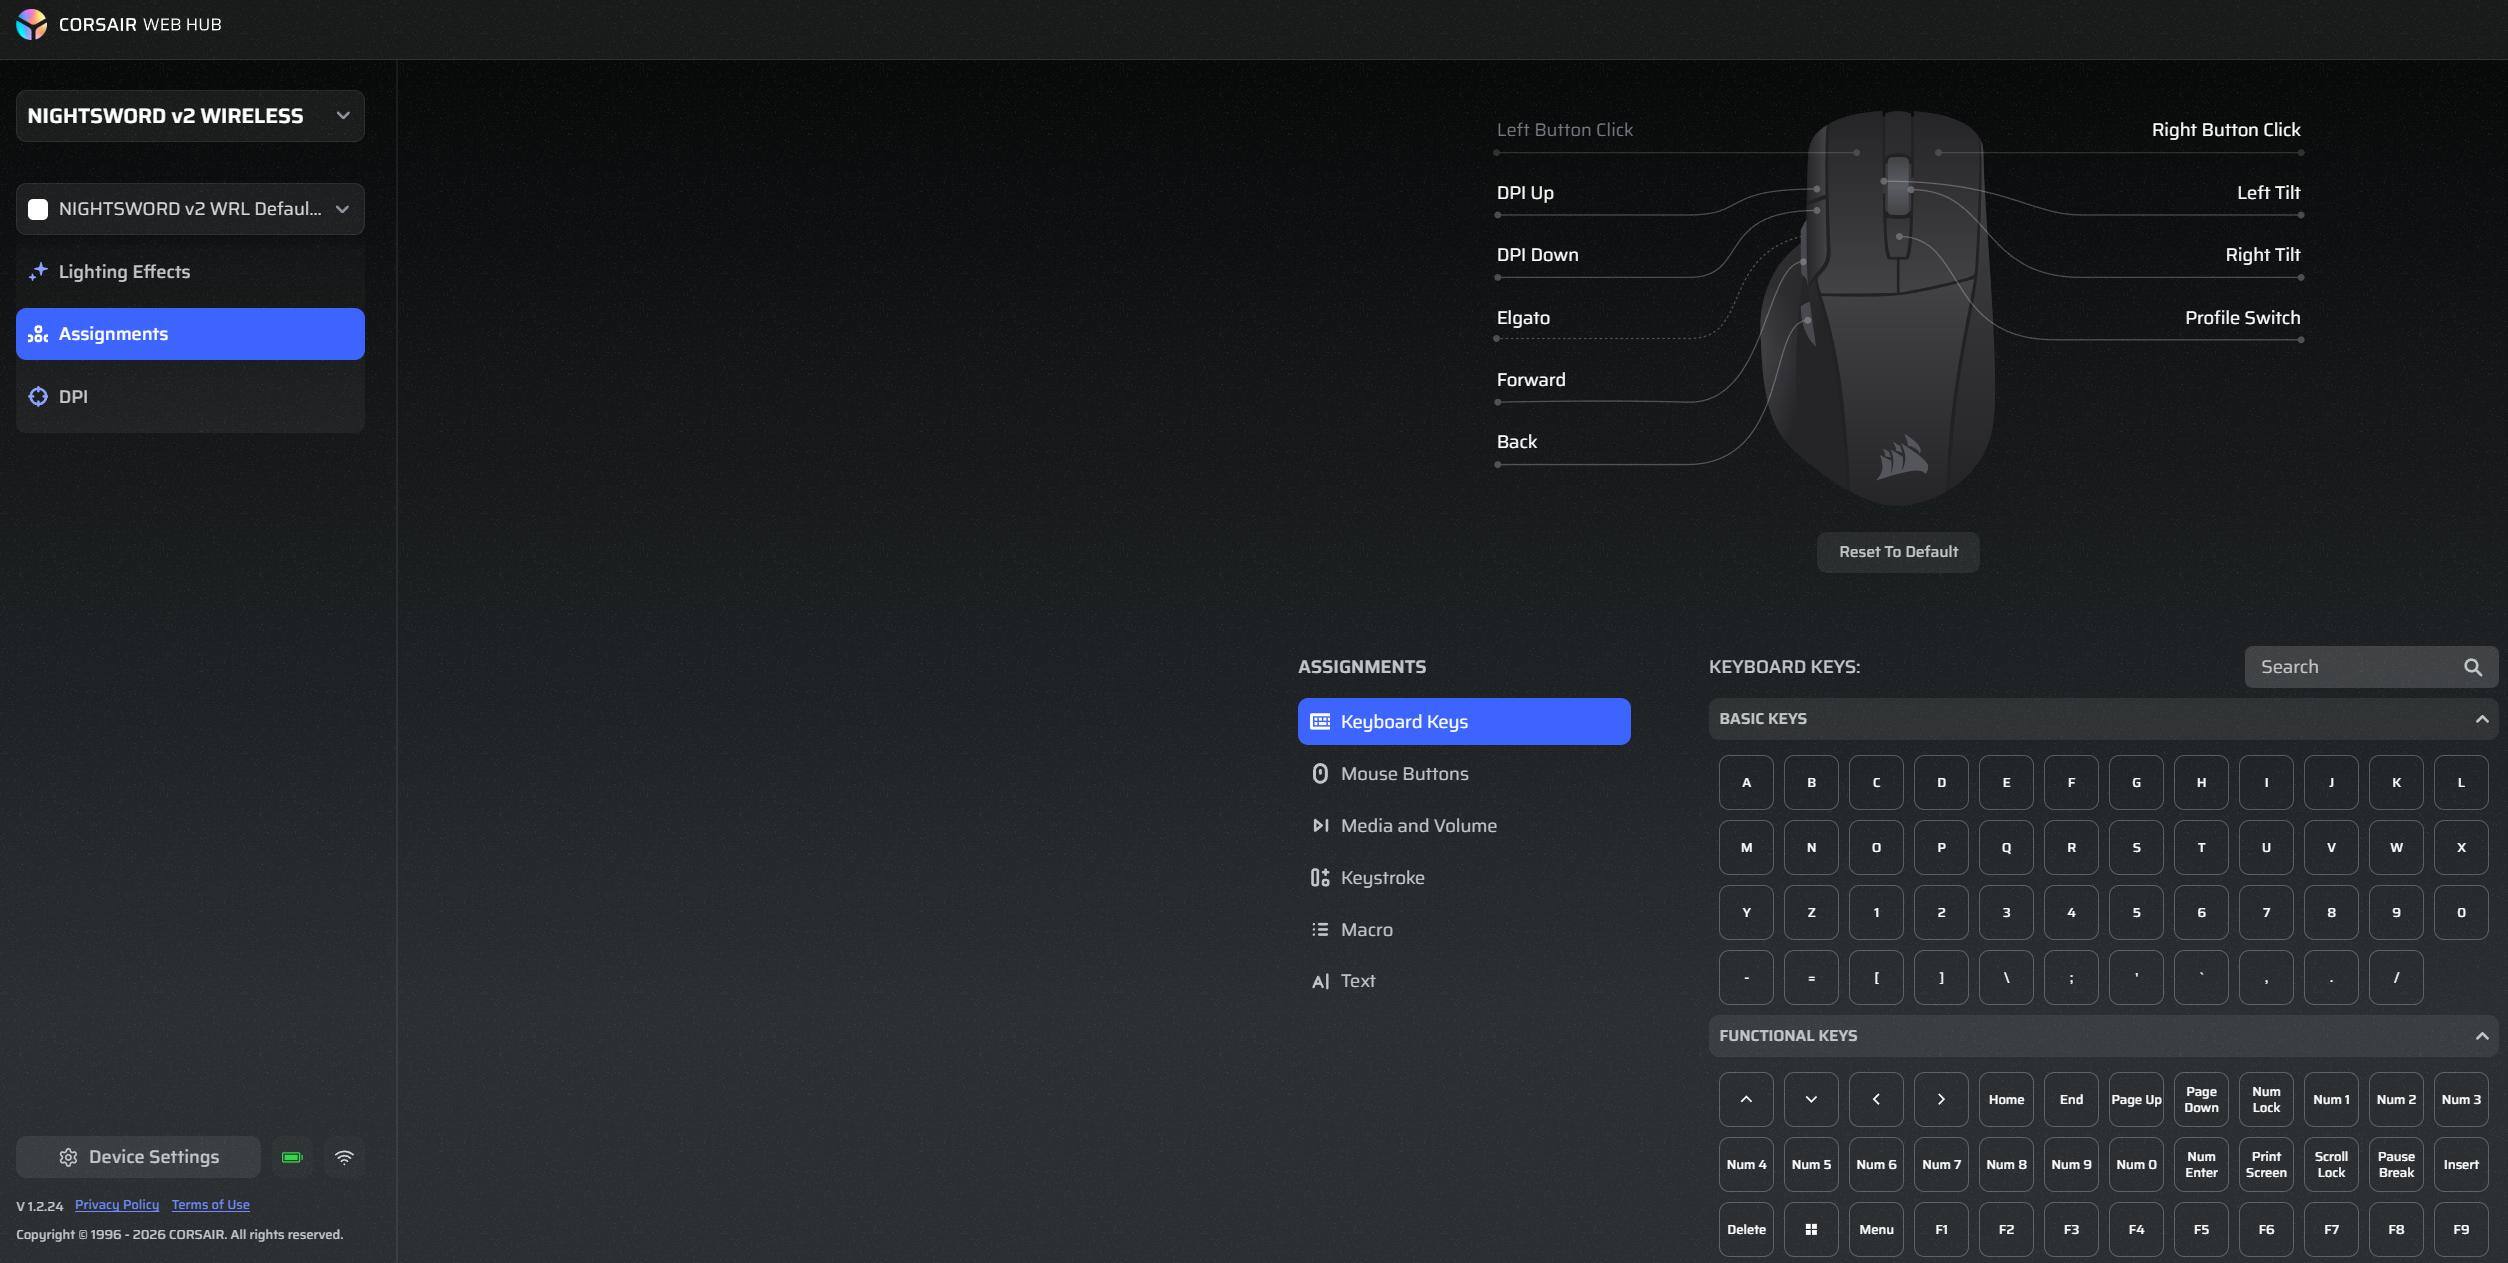
Task: Choose the Print Screen key
Action: coord(2266,1164)
